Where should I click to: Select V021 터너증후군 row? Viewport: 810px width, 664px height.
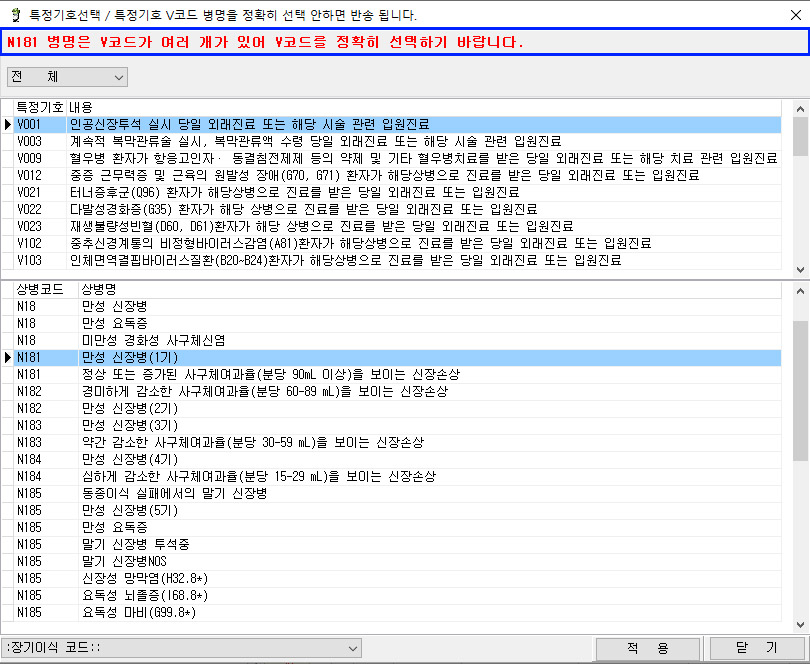coord(250,192)
